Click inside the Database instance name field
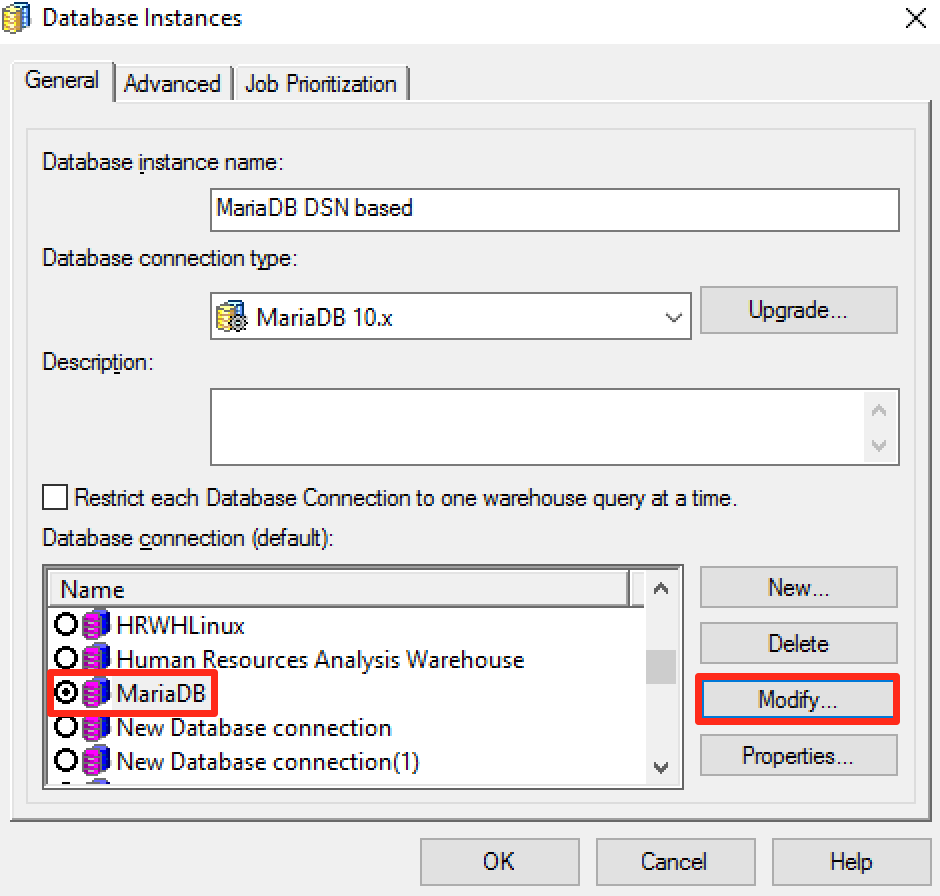The image size is (940, 896). [553, 210]
